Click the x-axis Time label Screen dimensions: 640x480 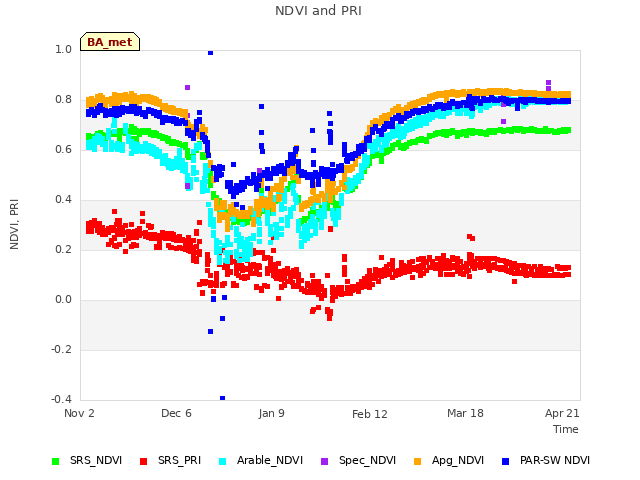pyautogui.click(x=566, y=429)
